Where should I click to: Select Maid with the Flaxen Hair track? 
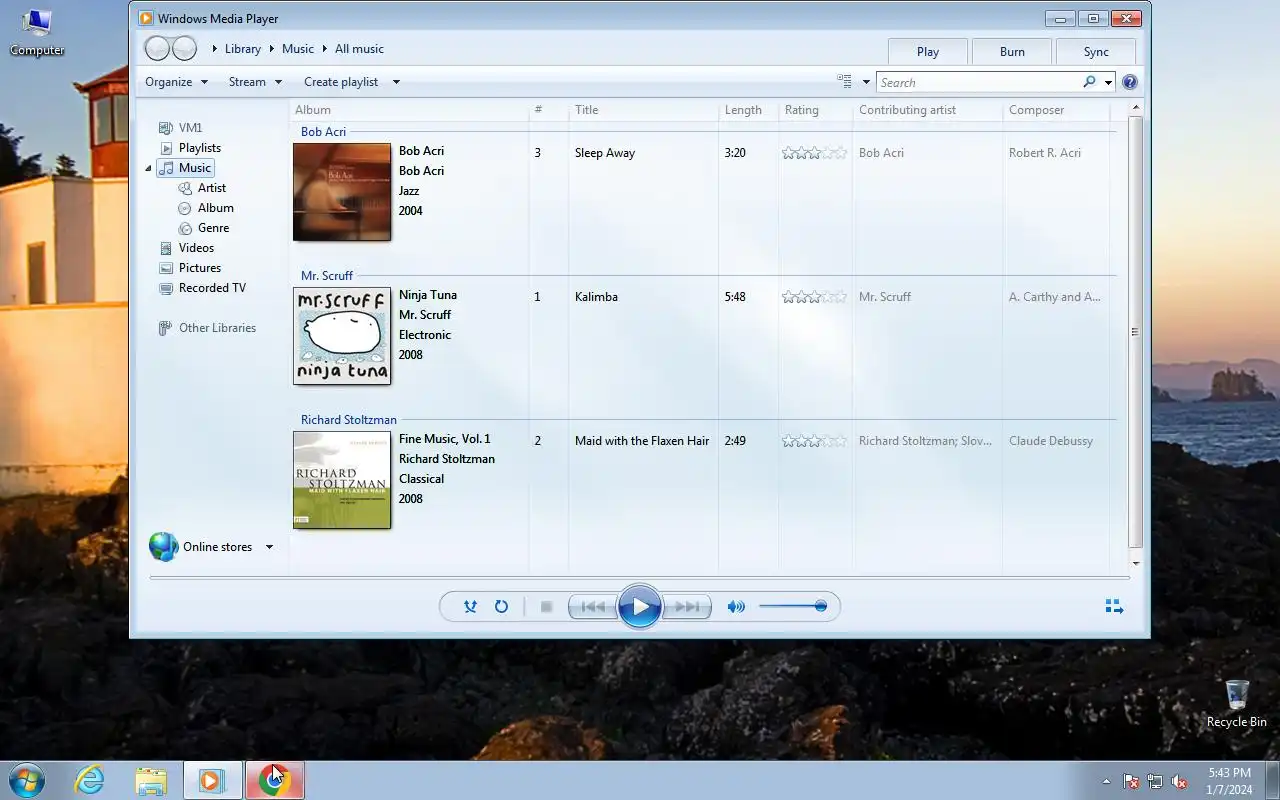pos(642,441)
